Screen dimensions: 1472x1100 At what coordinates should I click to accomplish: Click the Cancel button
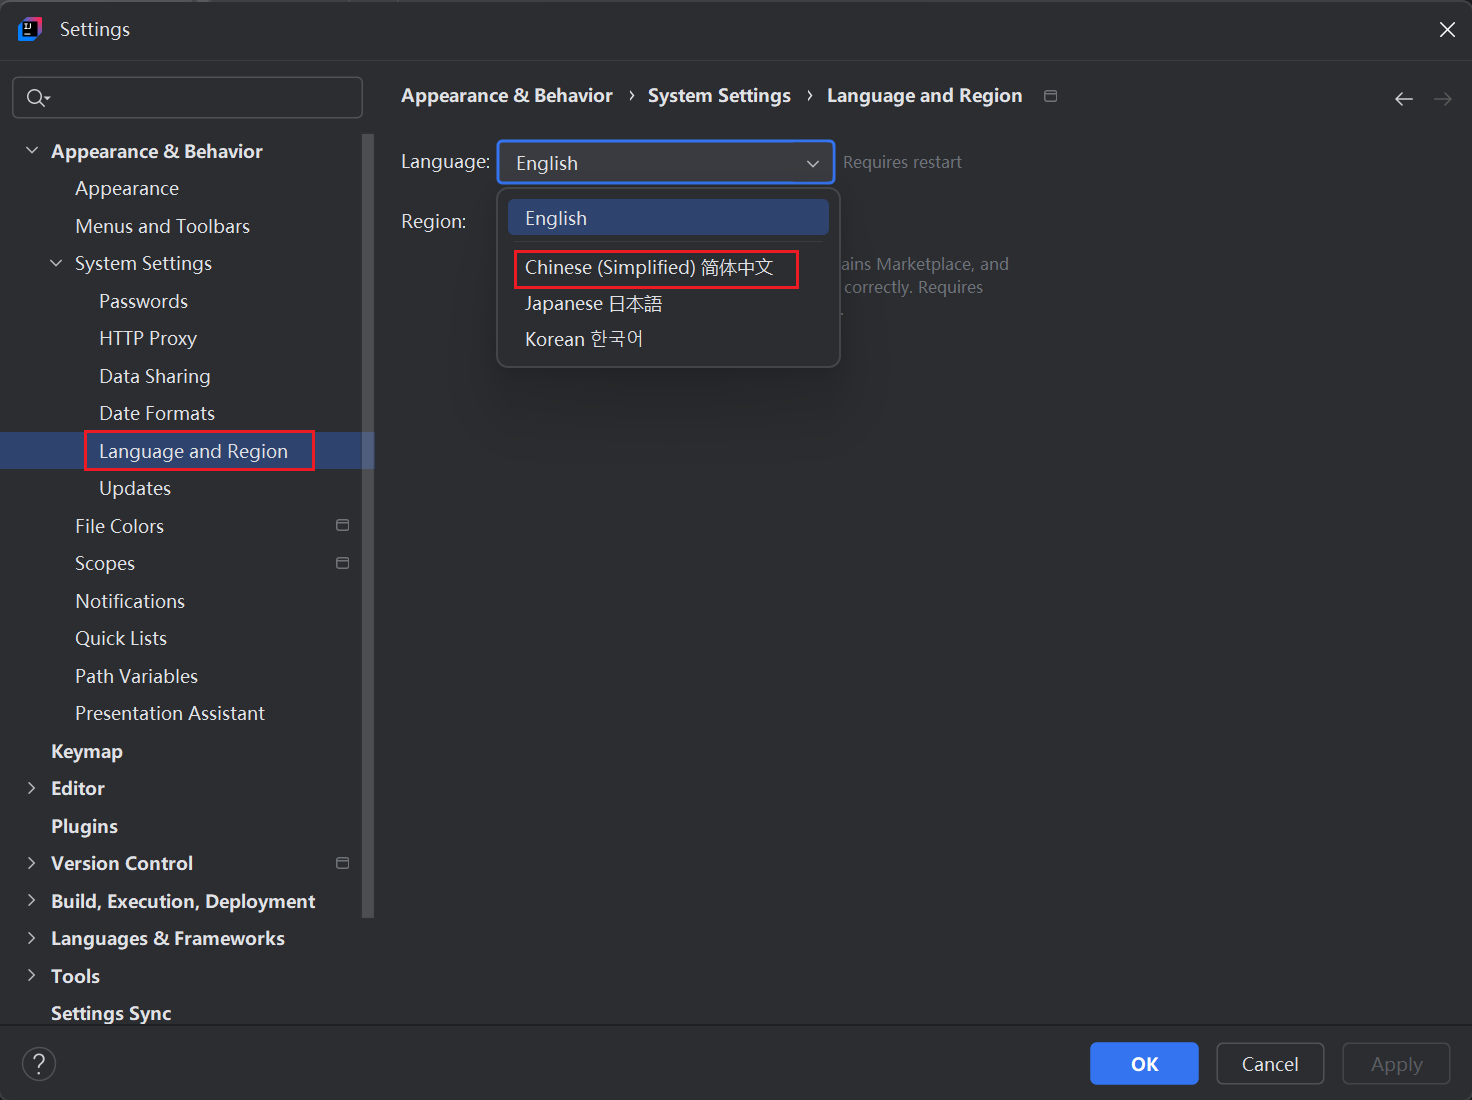click(1270, 1064)
